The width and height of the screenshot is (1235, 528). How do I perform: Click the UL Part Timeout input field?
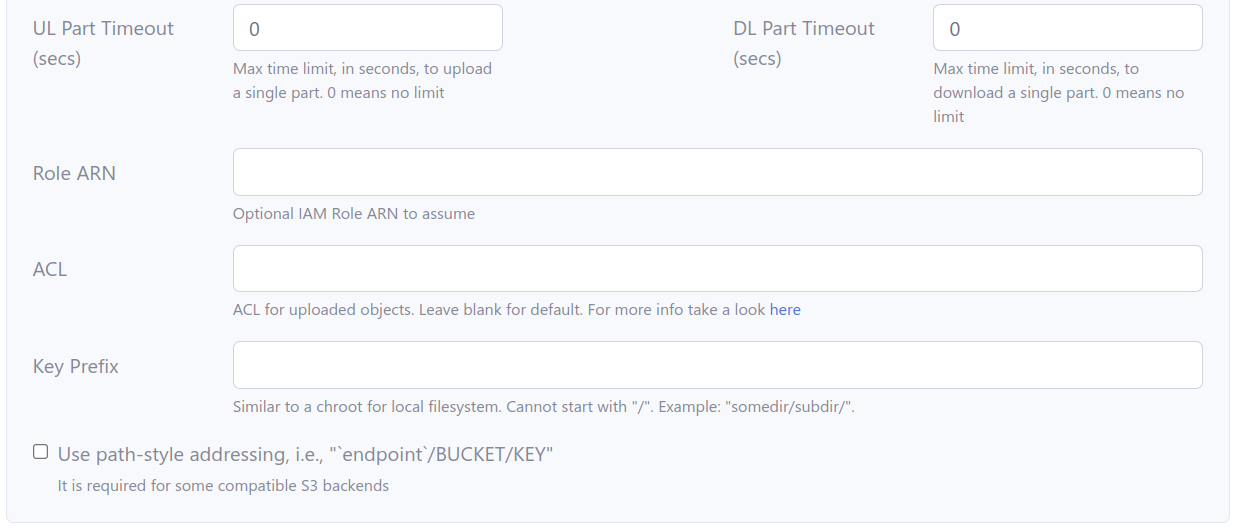367,28
